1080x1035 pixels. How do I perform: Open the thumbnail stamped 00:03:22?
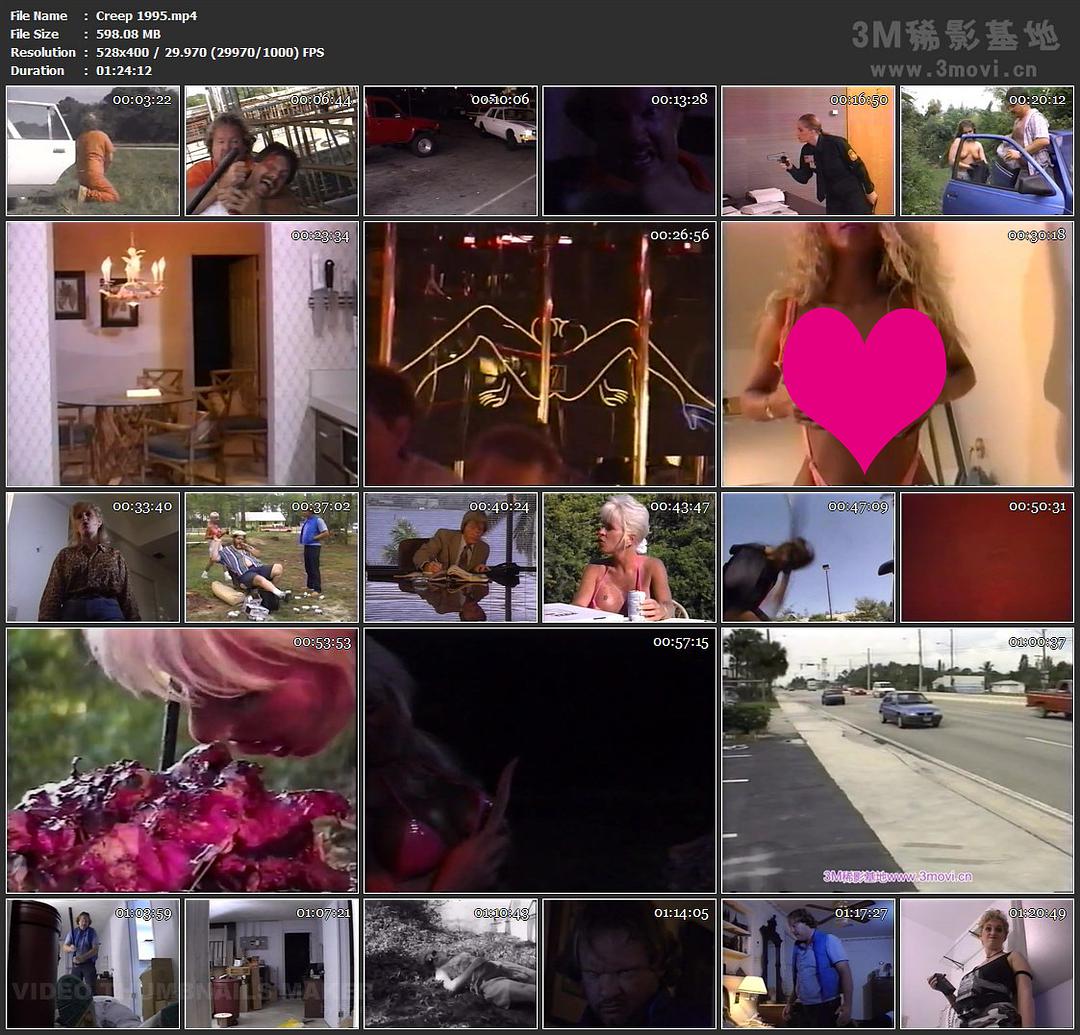93,151
